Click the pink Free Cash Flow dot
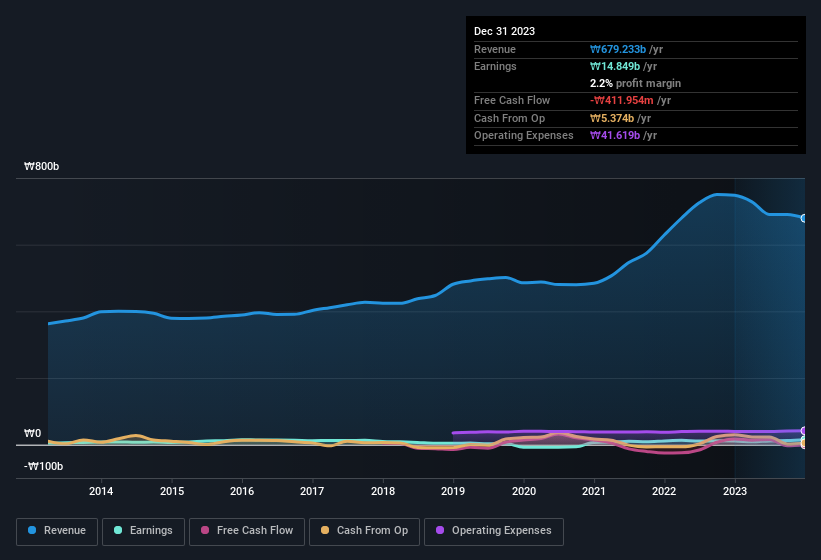 coord(205,530)
